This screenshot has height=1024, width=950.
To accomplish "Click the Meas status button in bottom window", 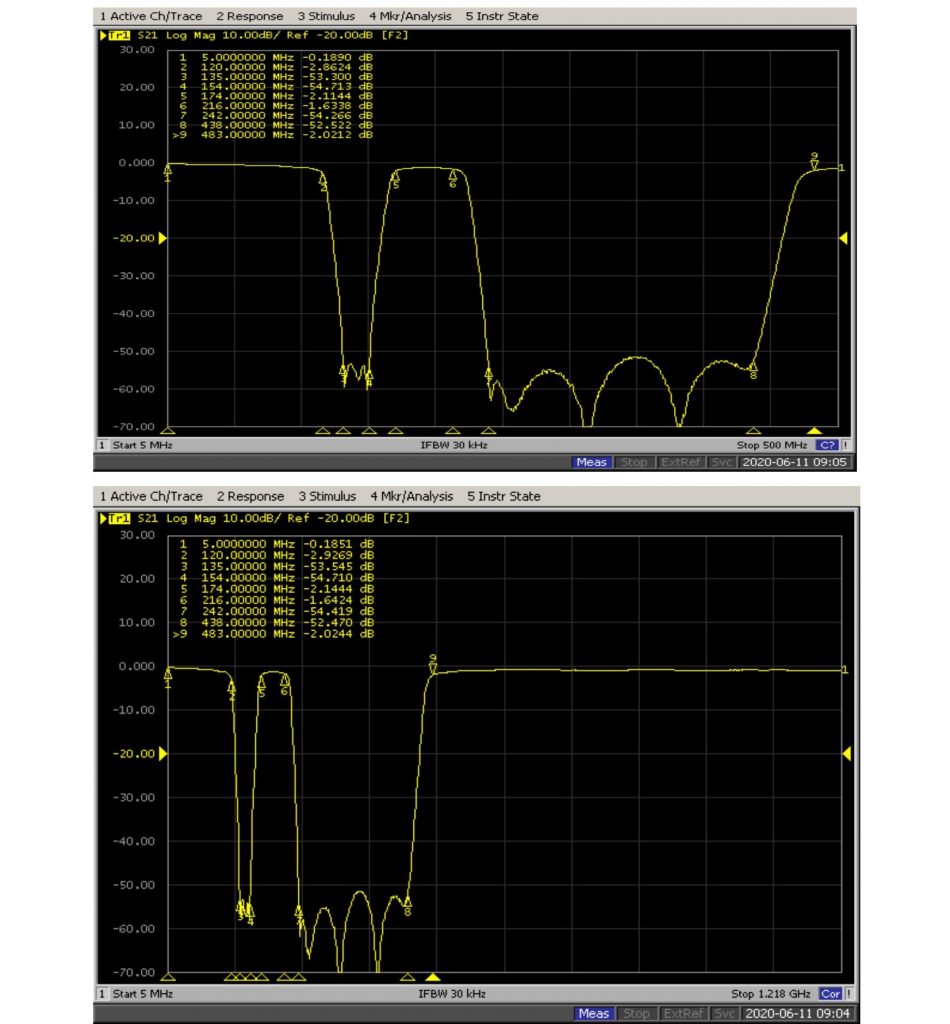I will click(593, 1013).
